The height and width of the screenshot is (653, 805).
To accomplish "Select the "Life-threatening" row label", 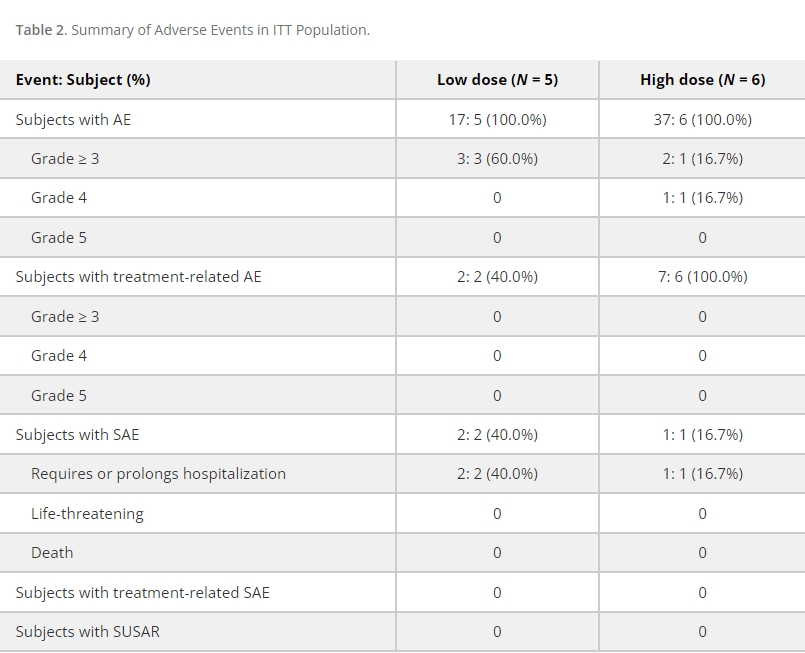I will tap(87, 514).
